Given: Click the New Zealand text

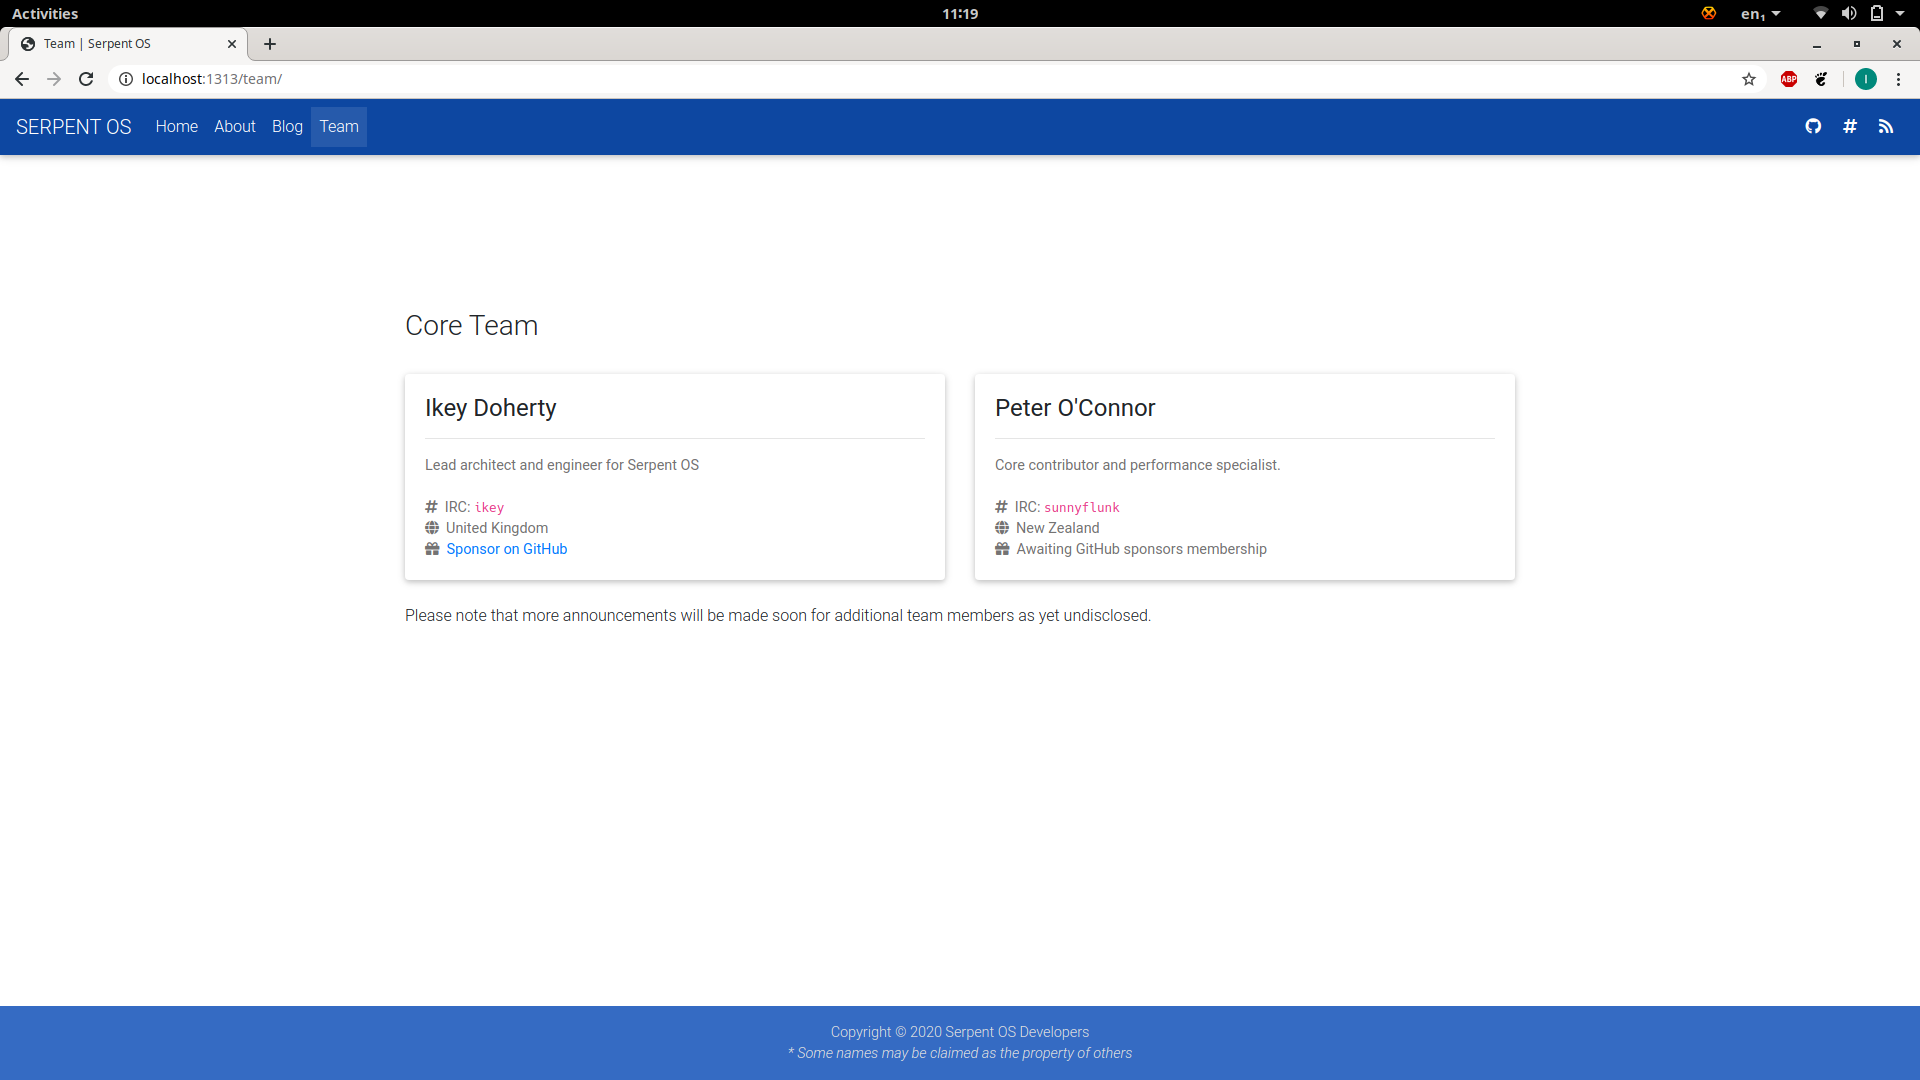Looking at the screenshot, I should [x=1058, y=528].
